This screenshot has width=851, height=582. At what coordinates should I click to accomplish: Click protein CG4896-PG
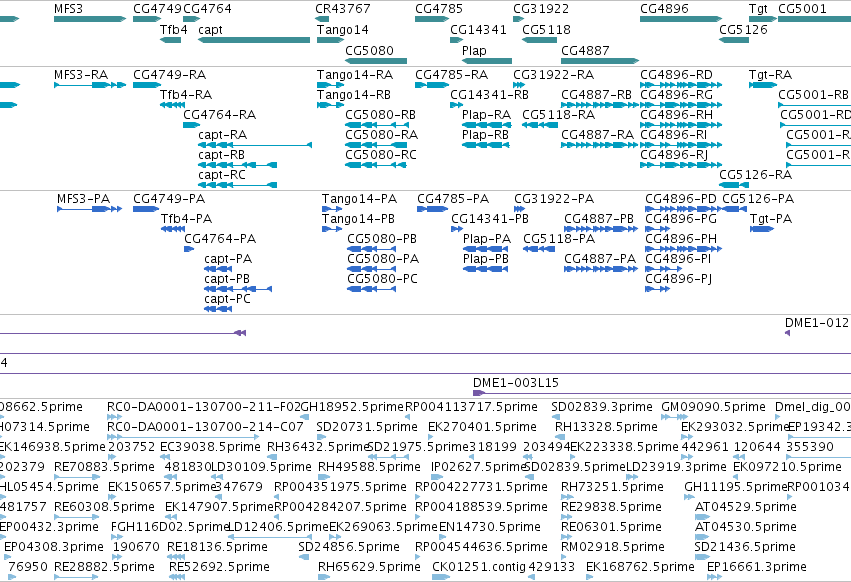click(x=657, y=229)
